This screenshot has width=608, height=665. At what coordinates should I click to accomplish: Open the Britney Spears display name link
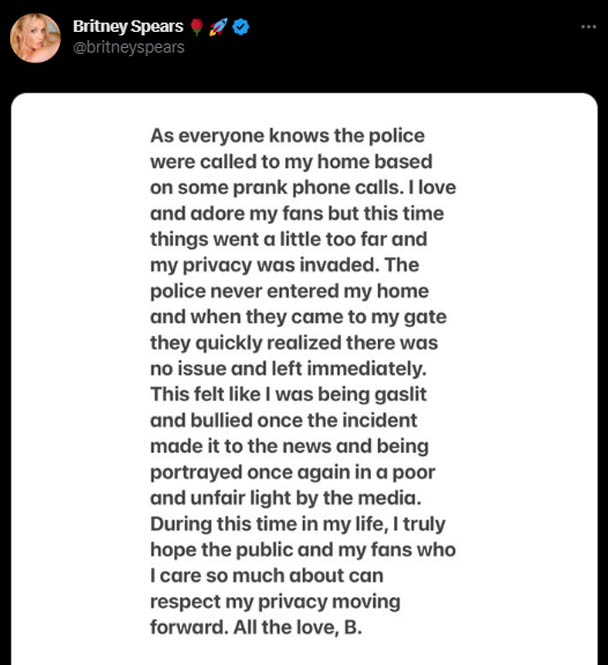pos(128,26)
